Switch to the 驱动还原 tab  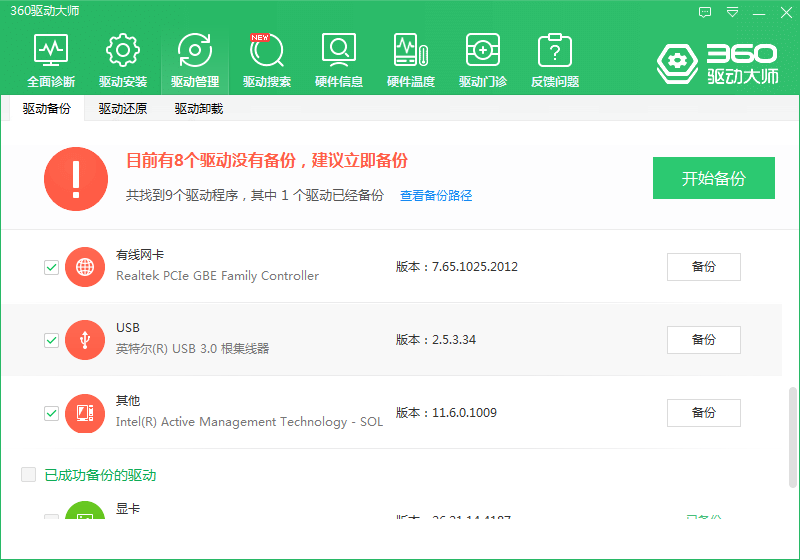[123, 109]
